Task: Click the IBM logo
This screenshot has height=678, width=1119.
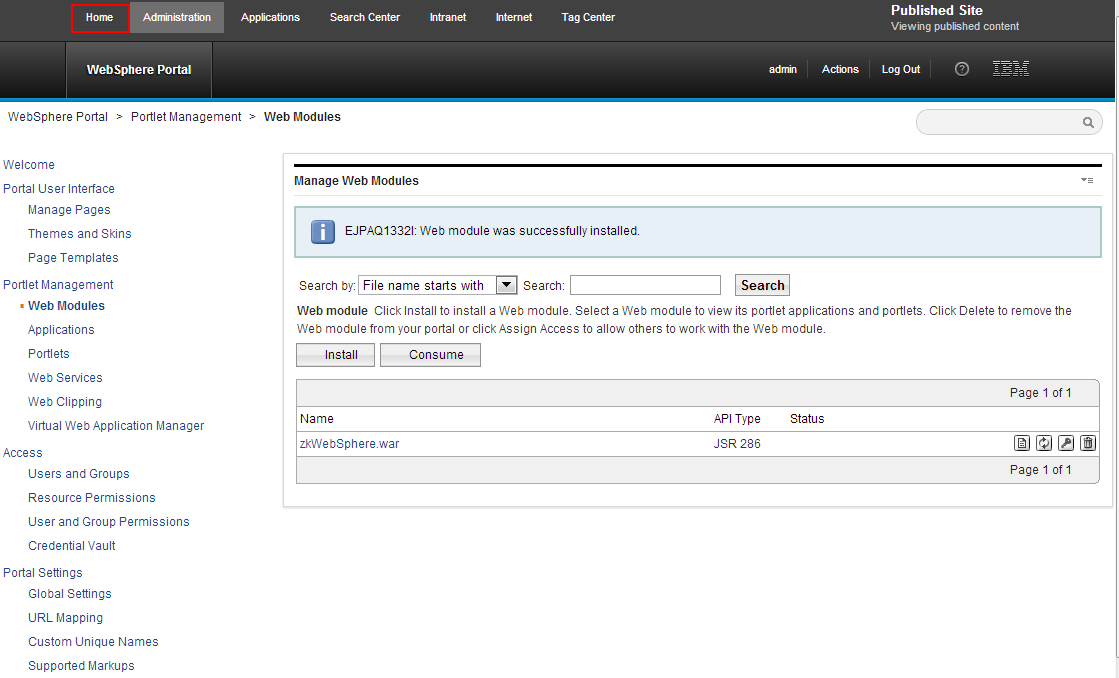Action: click(x=1011, y=69)
